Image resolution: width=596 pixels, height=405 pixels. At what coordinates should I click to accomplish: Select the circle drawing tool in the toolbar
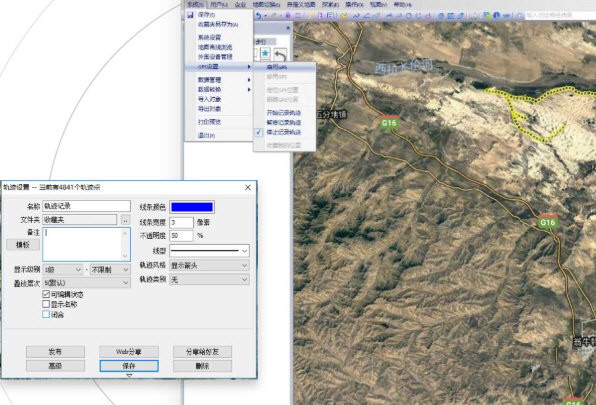click(x=409, y=16)
